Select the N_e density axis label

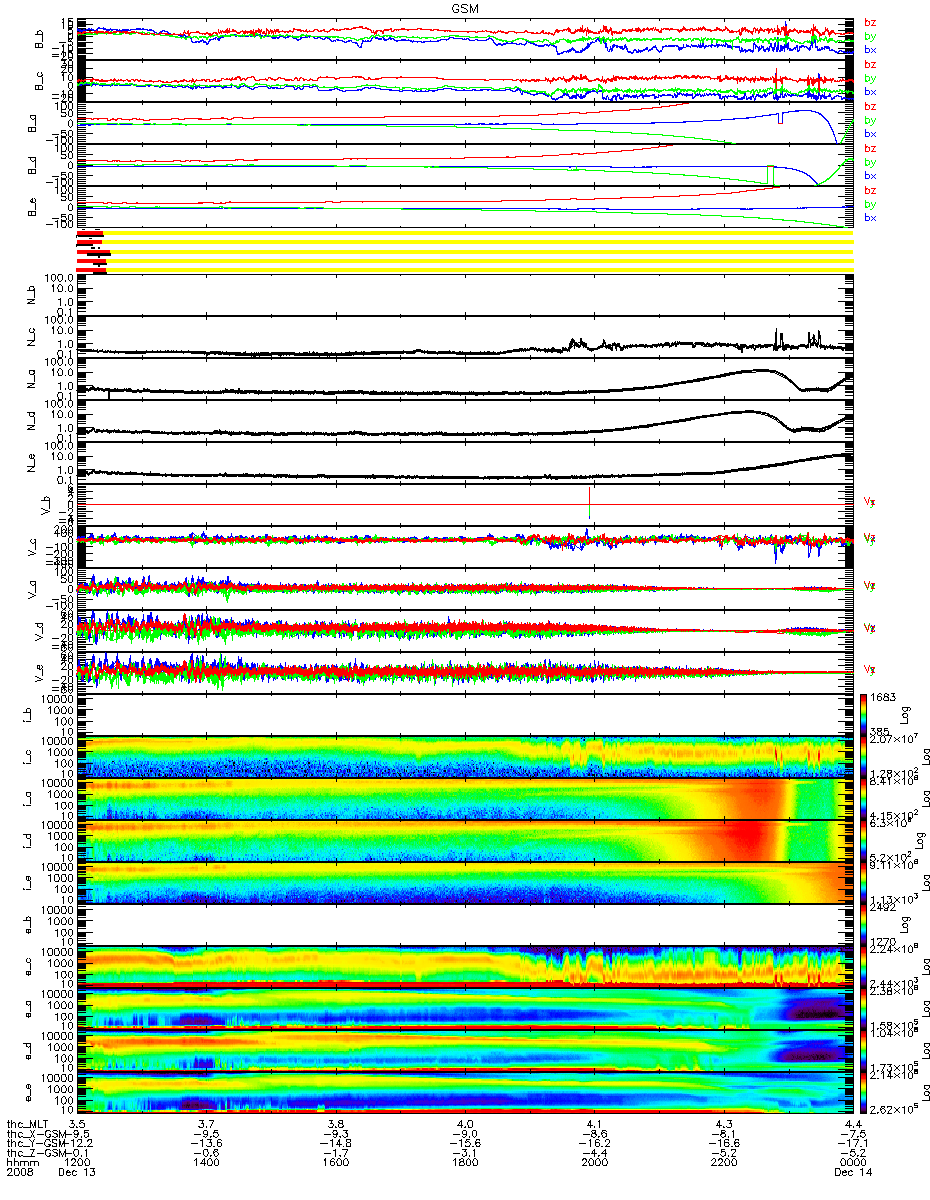pyautogui.click(x=31, y=464)
